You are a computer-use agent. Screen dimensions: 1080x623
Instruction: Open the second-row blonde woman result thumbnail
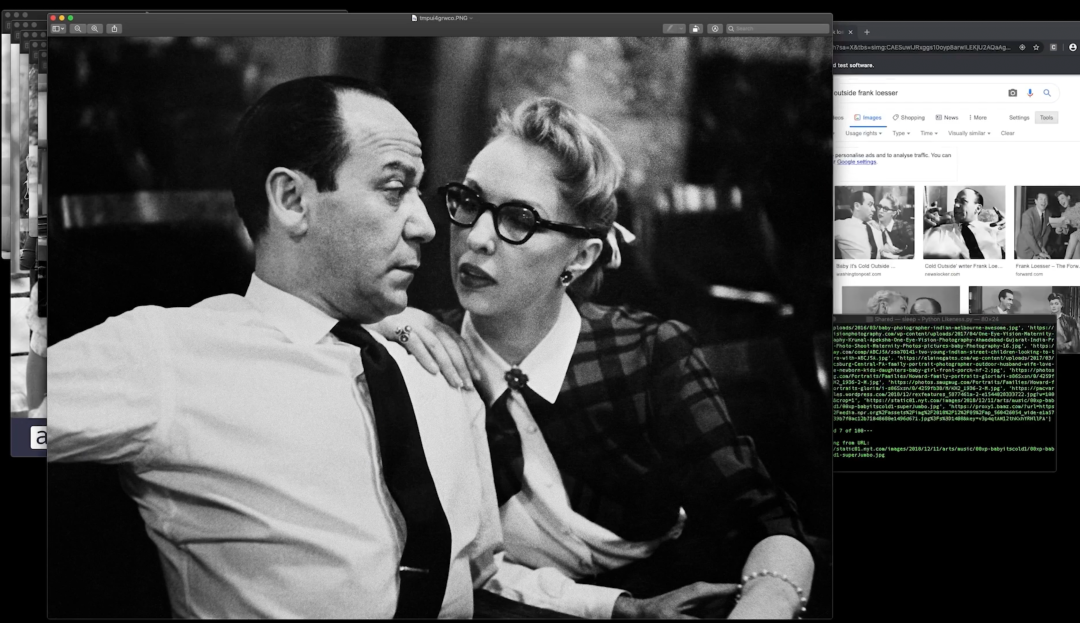click(900, 300)
